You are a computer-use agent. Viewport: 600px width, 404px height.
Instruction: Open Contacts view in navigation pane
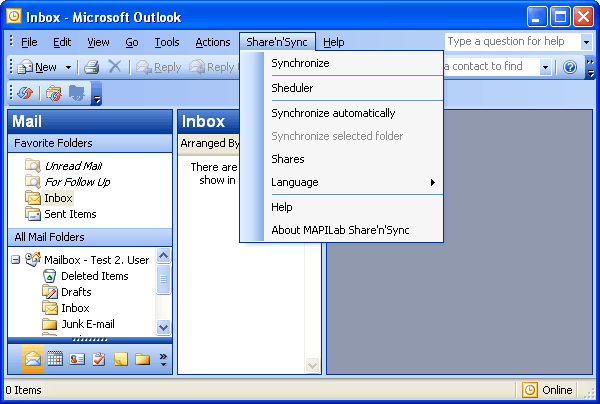pyautogui.click(x=77, y=358)
